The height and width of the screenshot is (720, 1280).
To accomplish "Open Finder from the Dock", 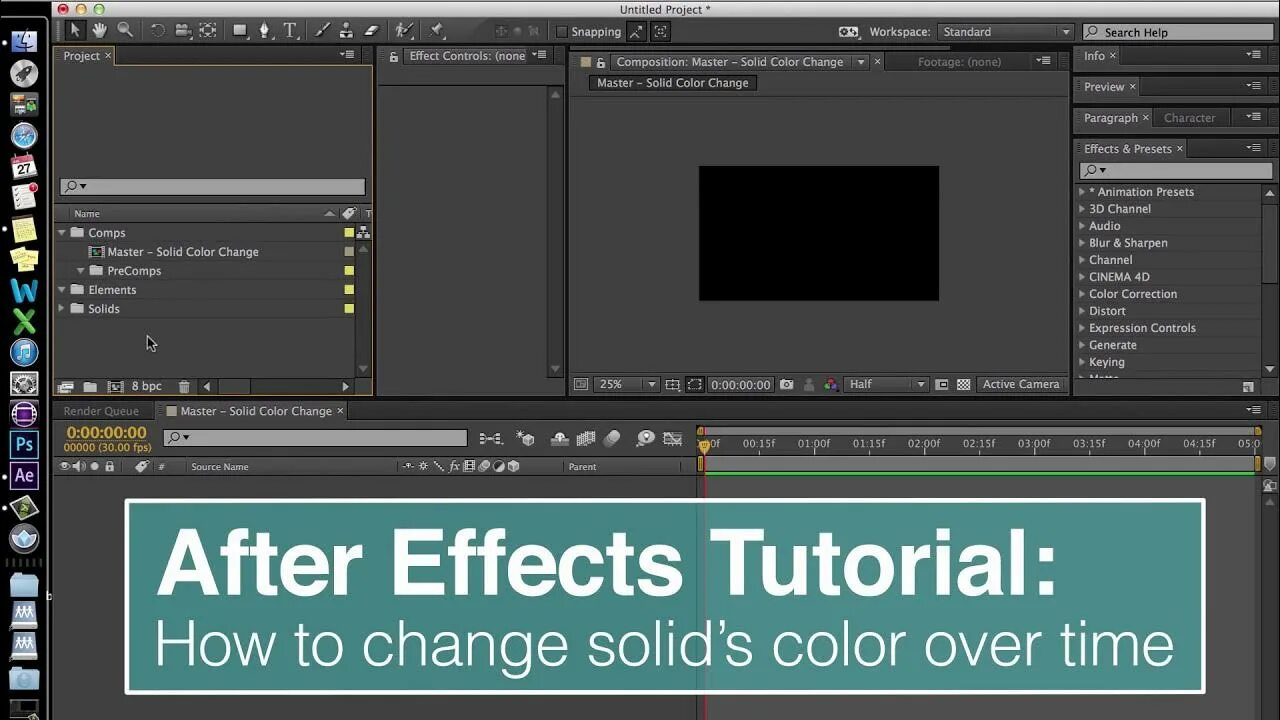I will 24,42.
